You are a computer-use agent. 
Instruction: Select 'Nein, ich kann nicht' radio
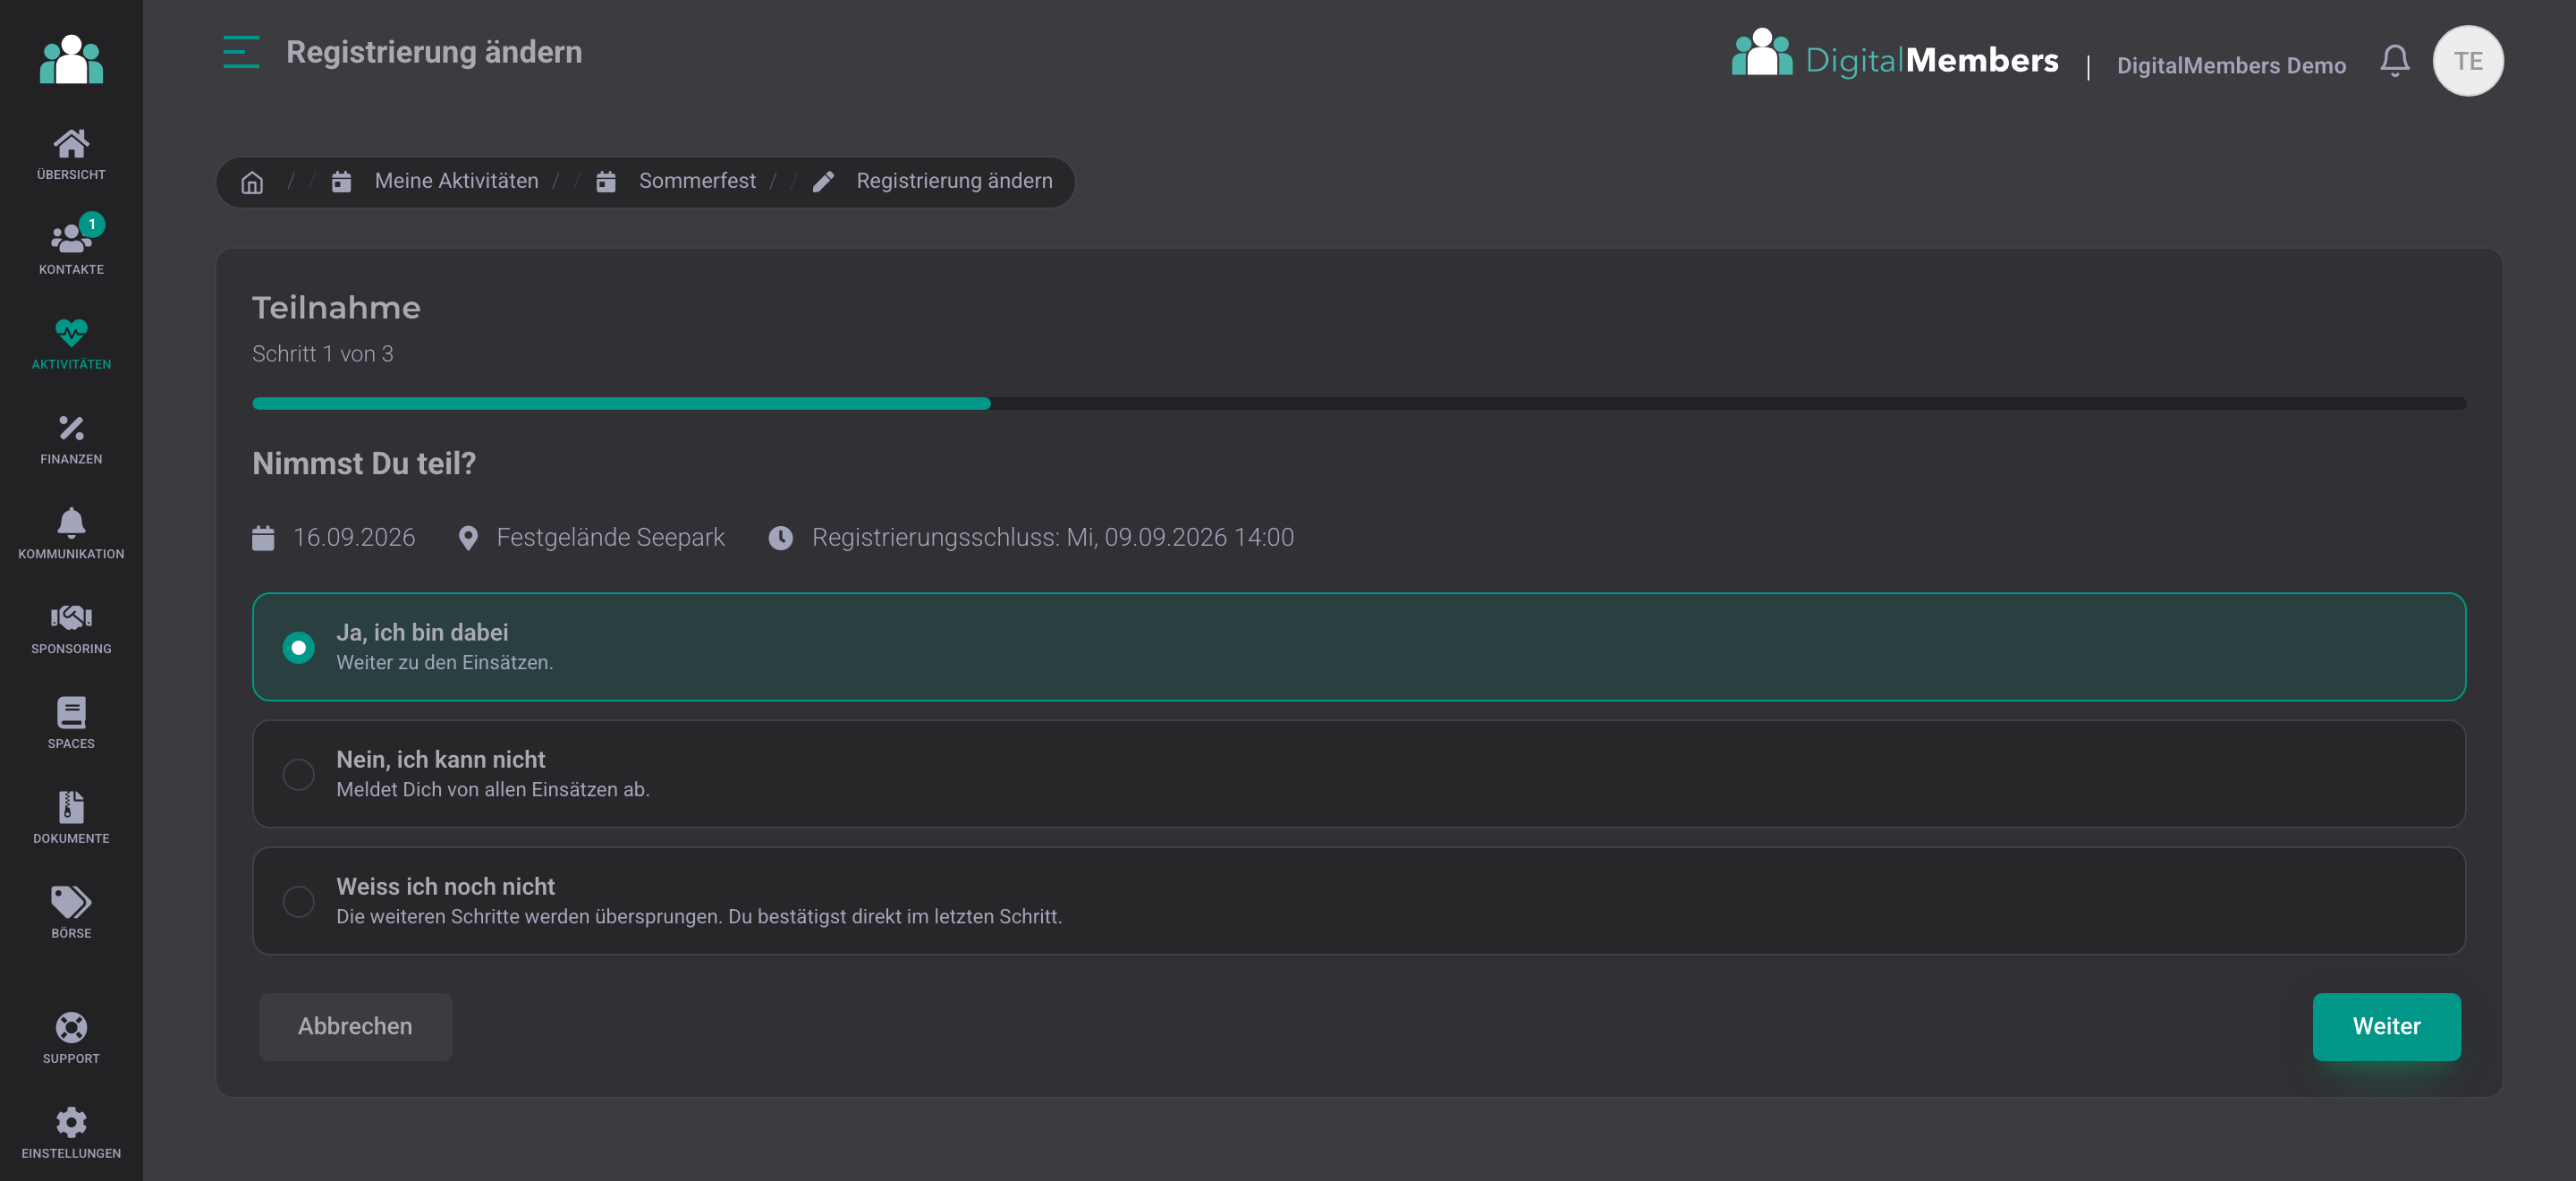coord(298,774)
